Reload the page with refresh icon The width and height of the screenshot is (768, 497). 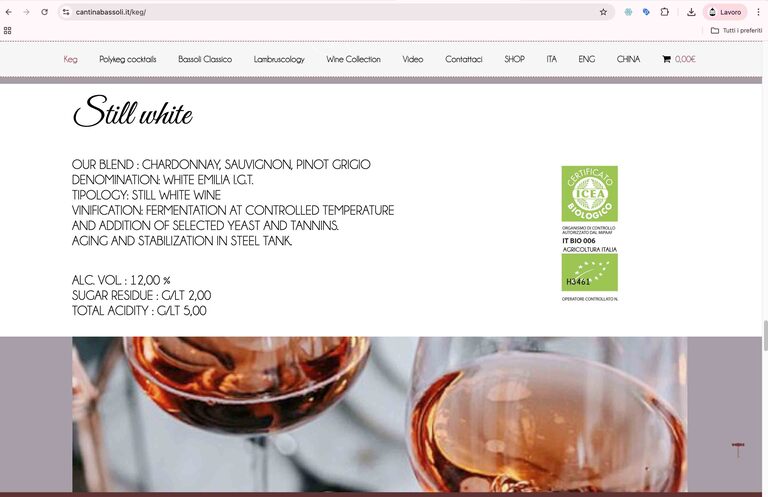tap(45, 12)
